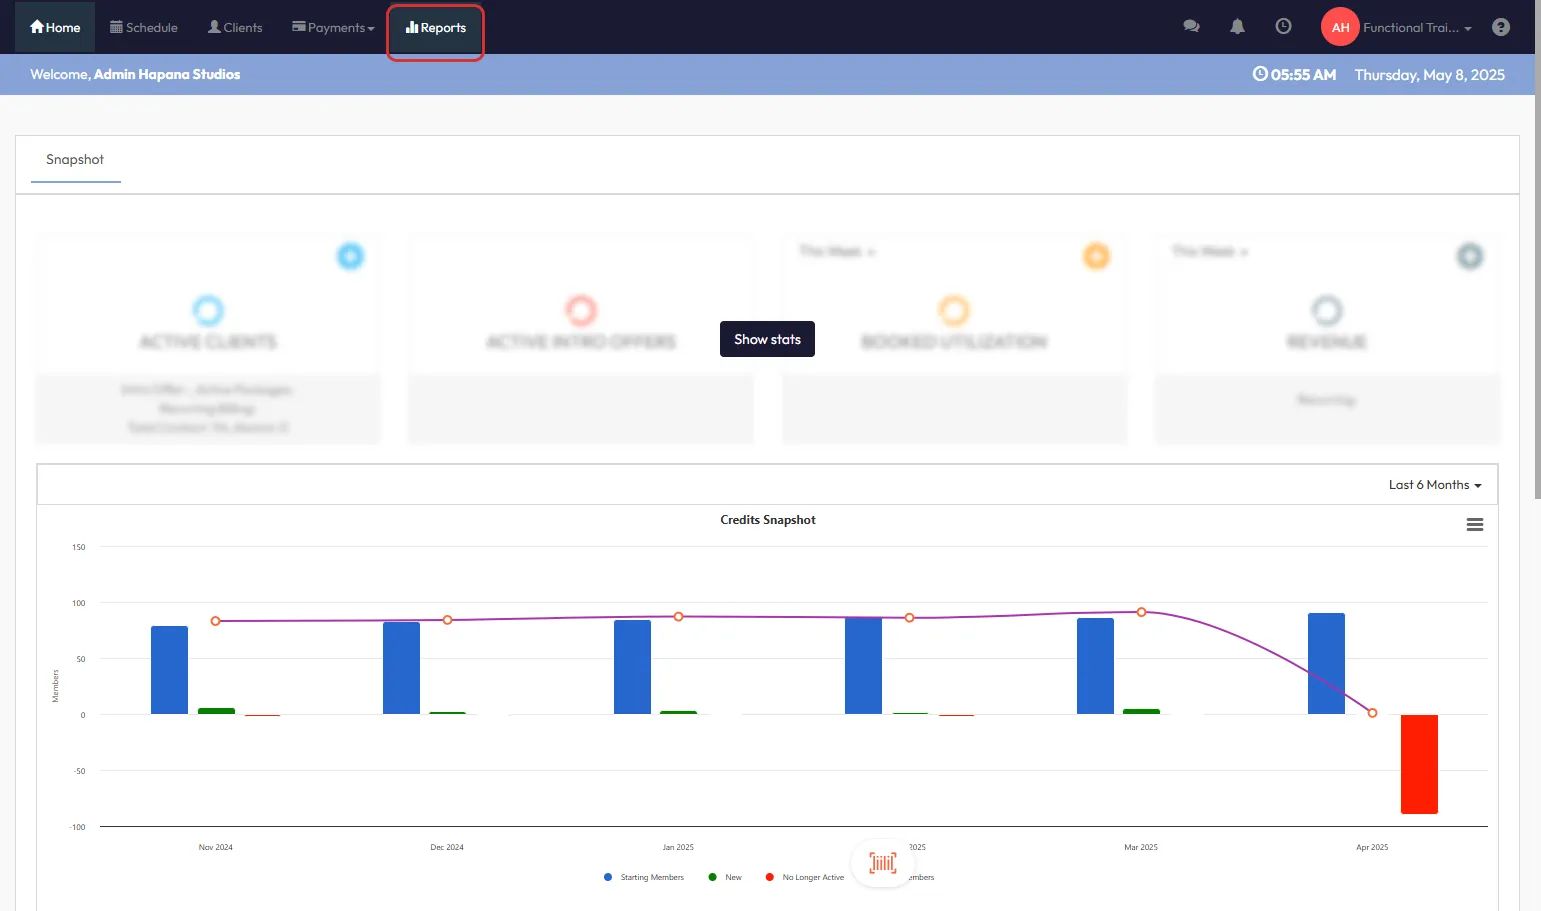
Task: Click the red April 2025 bar
Action: tap(1418, 763)
